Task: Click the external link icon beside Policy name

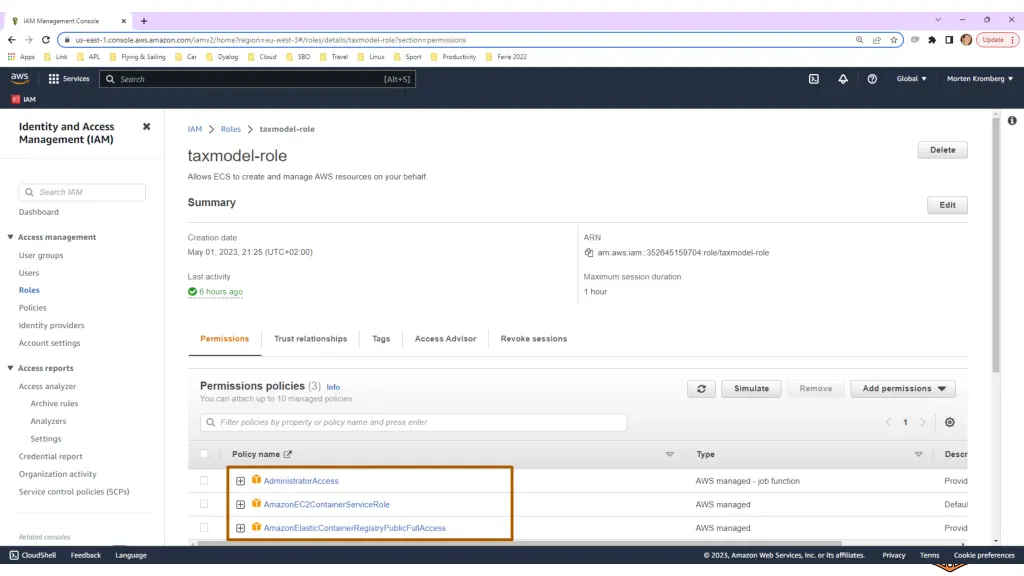Action: (287, 455)
